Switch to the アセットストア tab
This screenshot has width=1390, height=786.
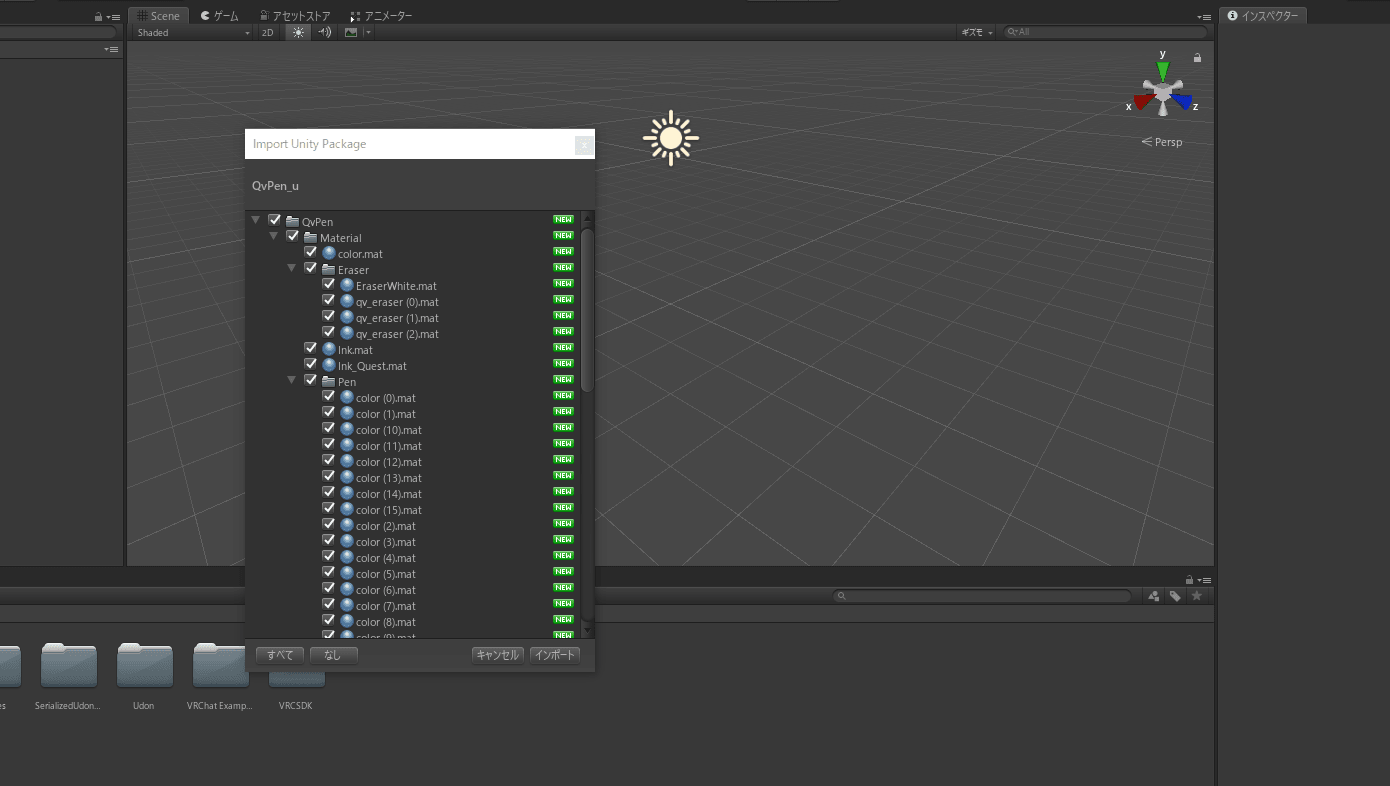pos(294,16)
